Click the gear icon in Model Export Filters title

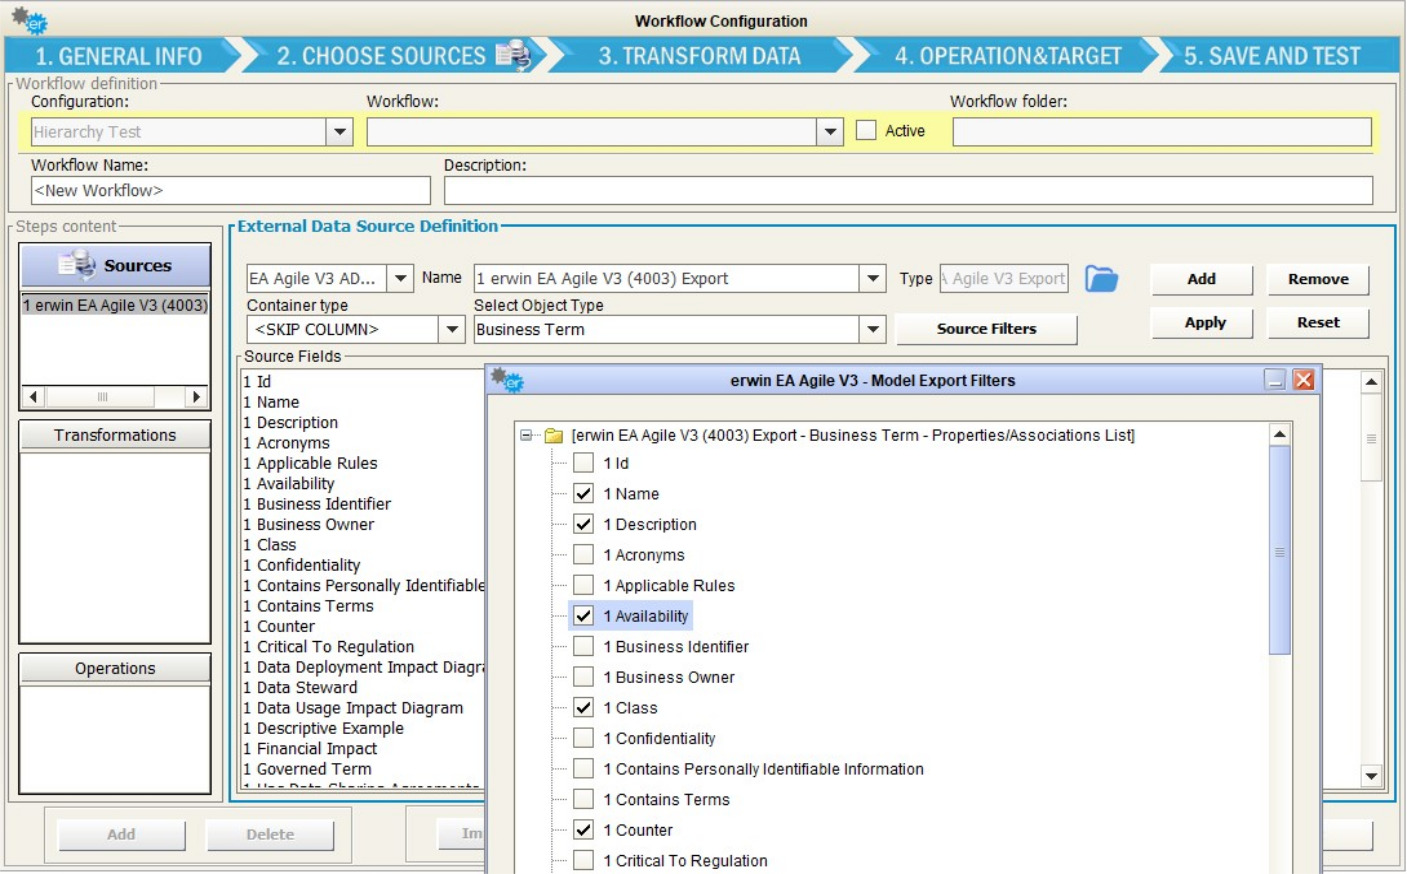tap(507, 380)
